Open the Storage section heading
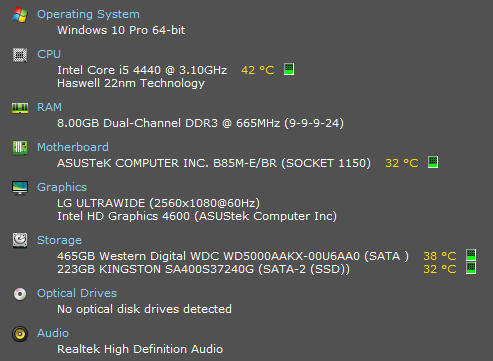 click(59, 240)
